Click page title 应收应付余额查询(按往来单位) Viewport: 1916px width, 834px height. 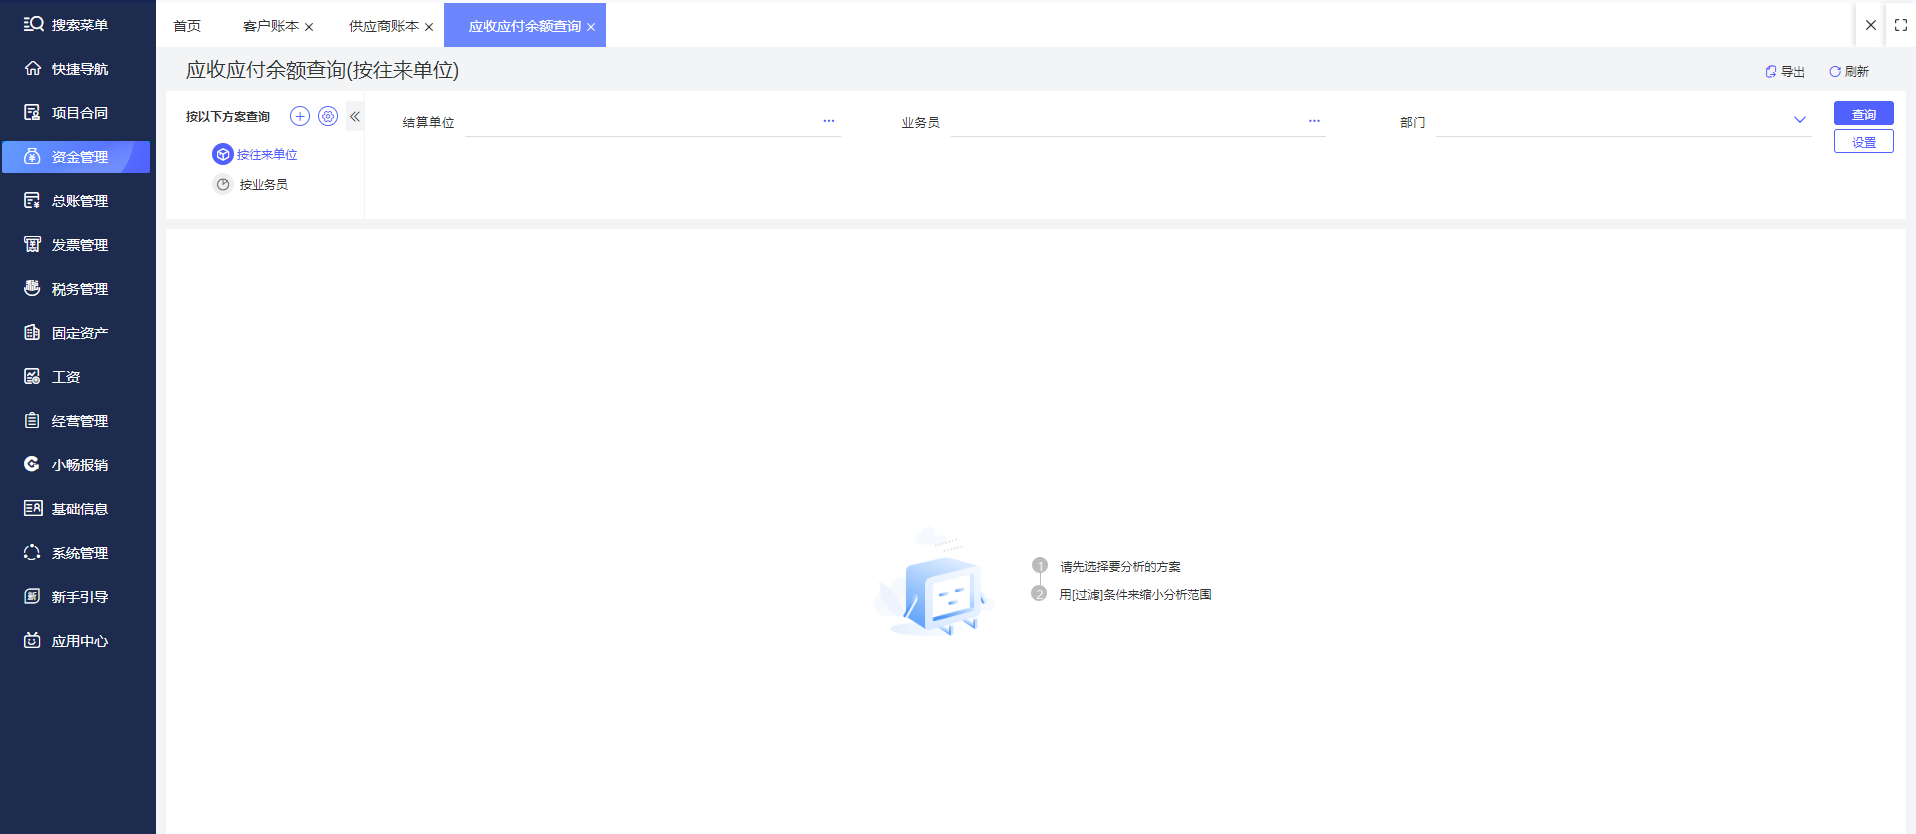322,70
